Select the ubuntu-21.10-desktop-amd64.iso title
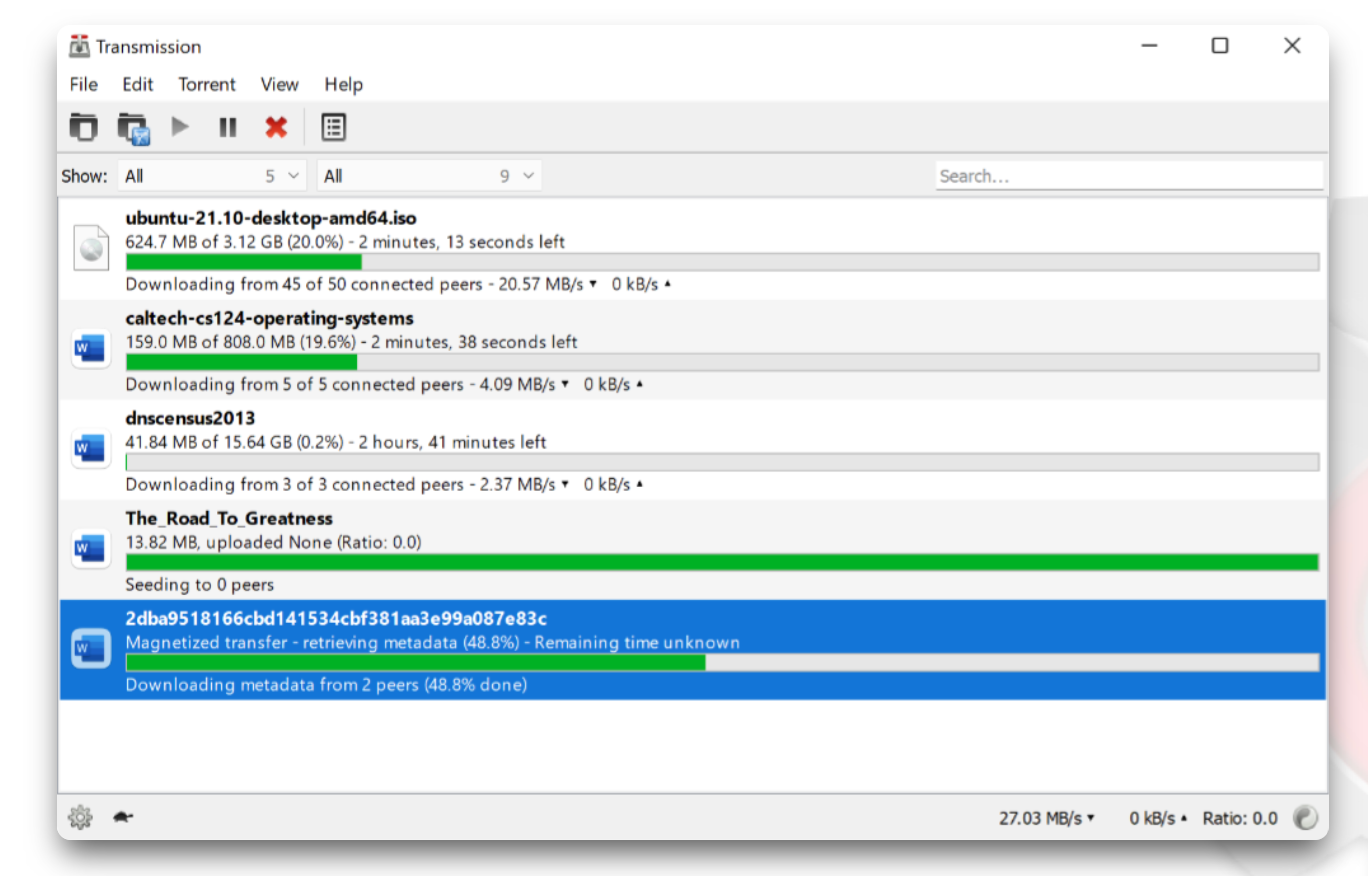Image resolution: width=1368 pixels, height=876 pixels. (x=271, y=218)
